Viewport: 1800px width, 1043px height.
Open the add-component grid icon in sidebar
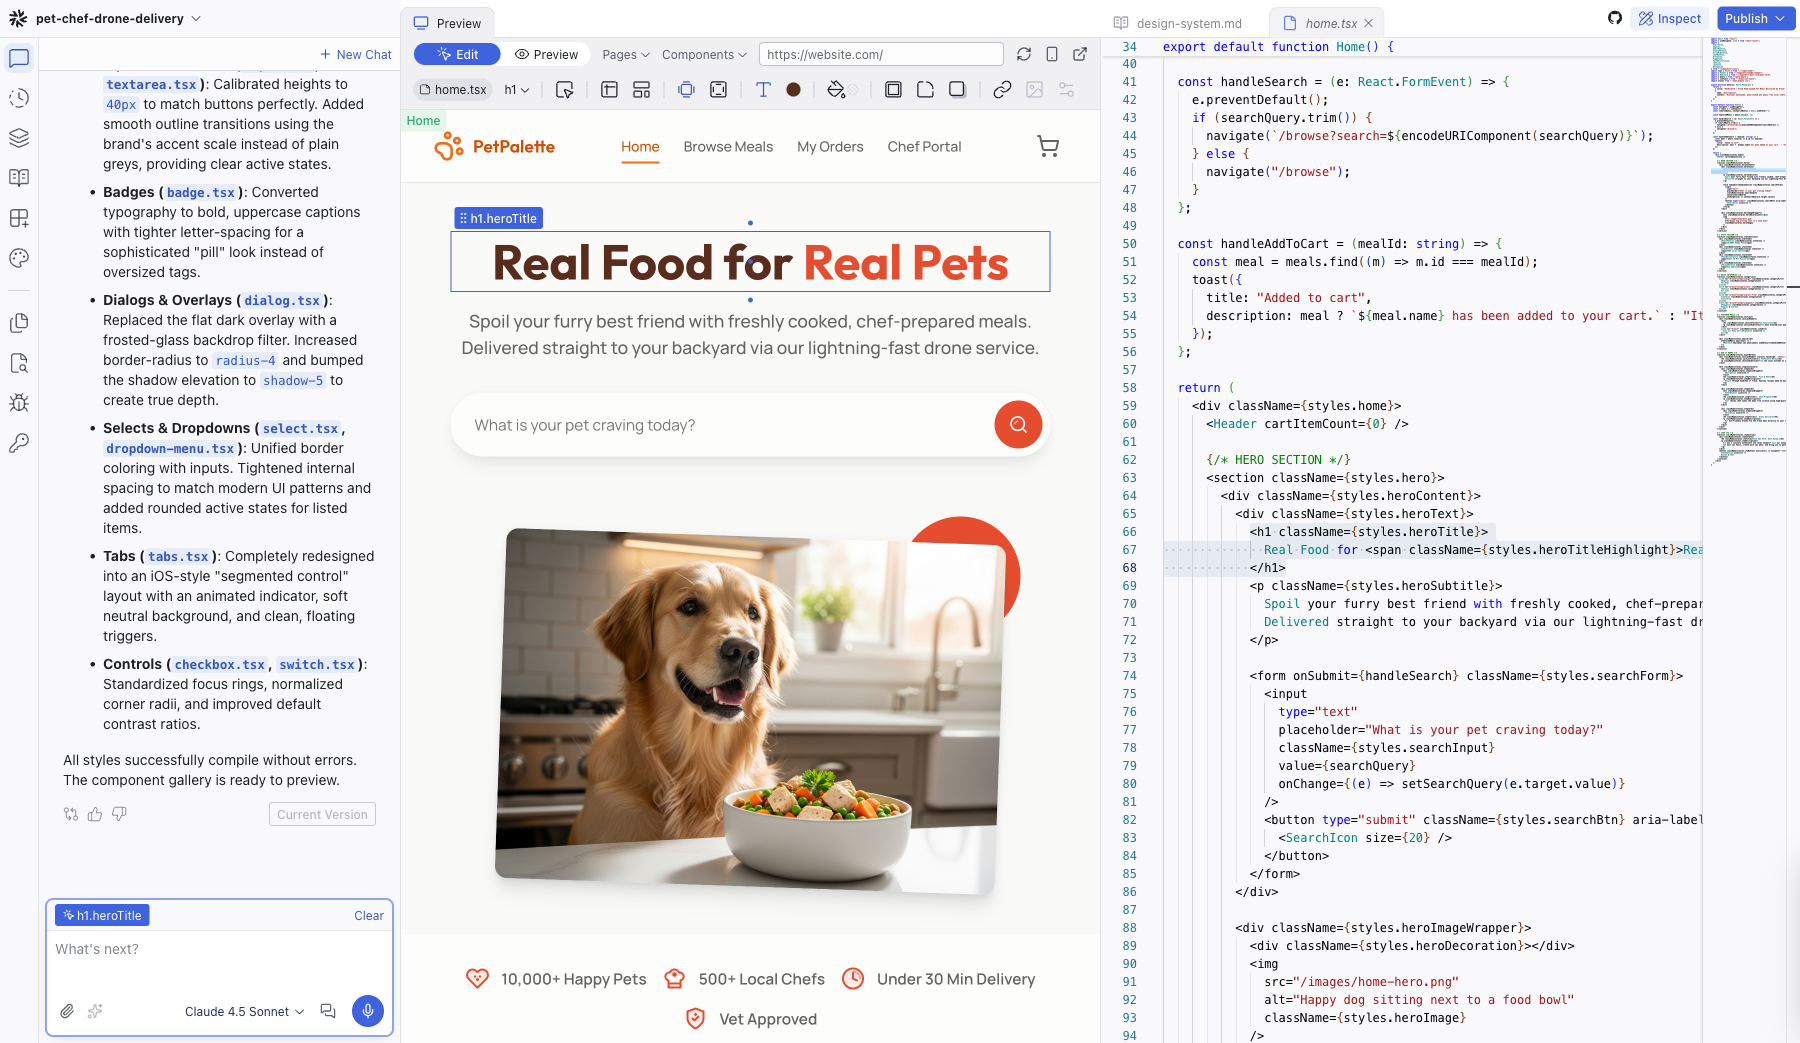click(18, 218)
